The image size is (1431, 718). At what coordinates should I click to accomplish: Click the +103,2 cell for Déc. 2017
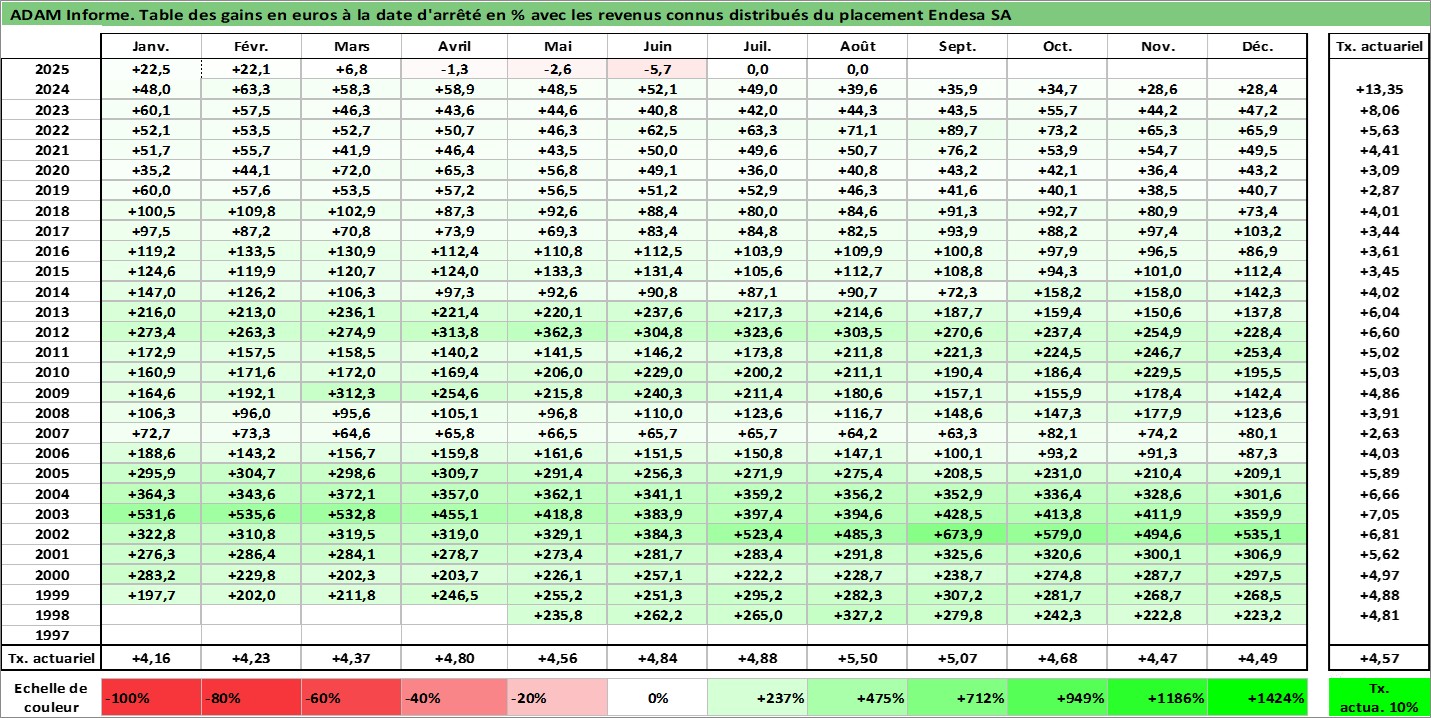[1257, 231]
